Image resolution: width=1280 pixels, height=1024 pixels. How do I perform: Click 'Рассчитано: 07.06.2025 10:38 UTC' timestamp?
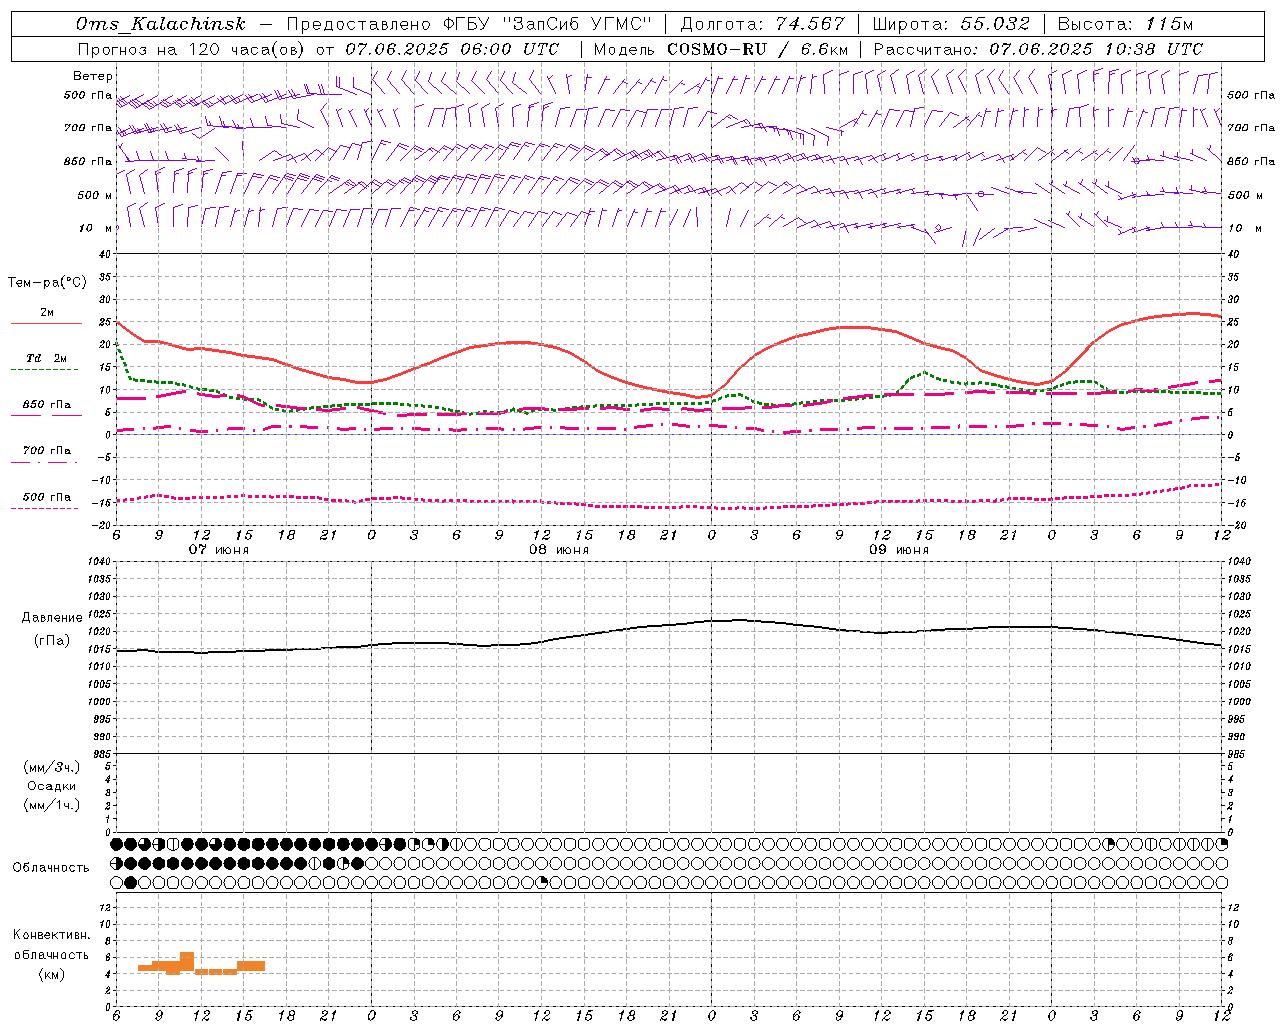(1038, 49)
